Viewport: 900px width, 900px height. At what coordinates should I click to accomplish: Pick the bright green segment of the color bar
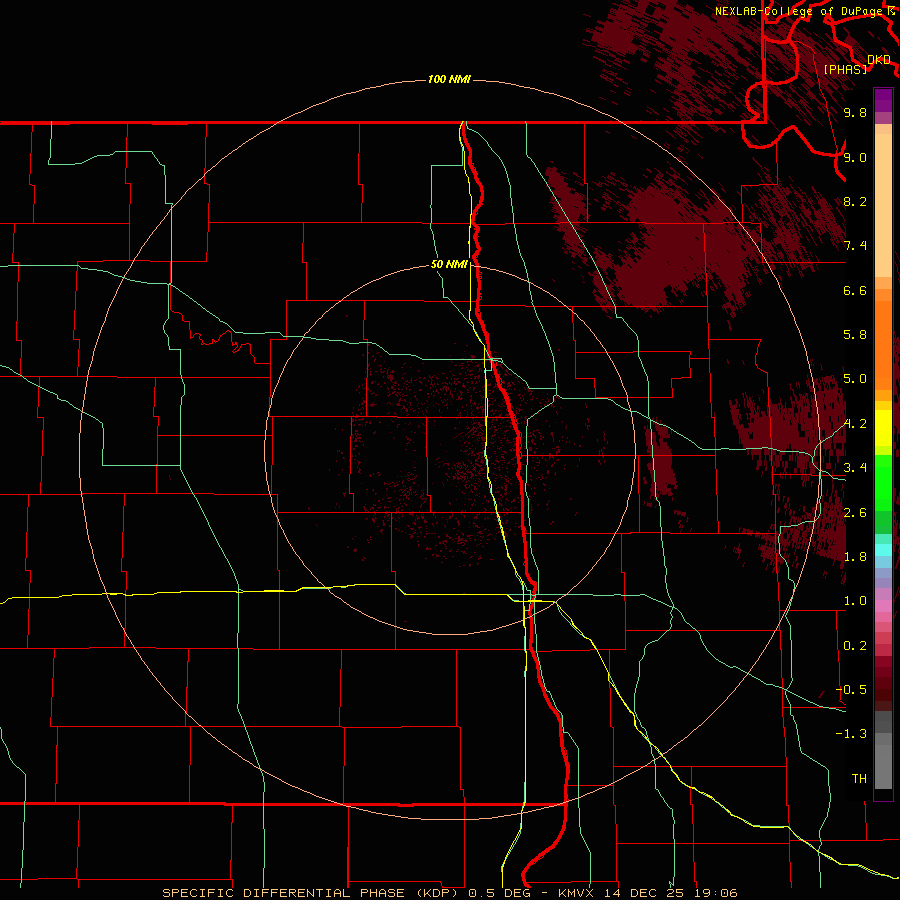[883, 482]
